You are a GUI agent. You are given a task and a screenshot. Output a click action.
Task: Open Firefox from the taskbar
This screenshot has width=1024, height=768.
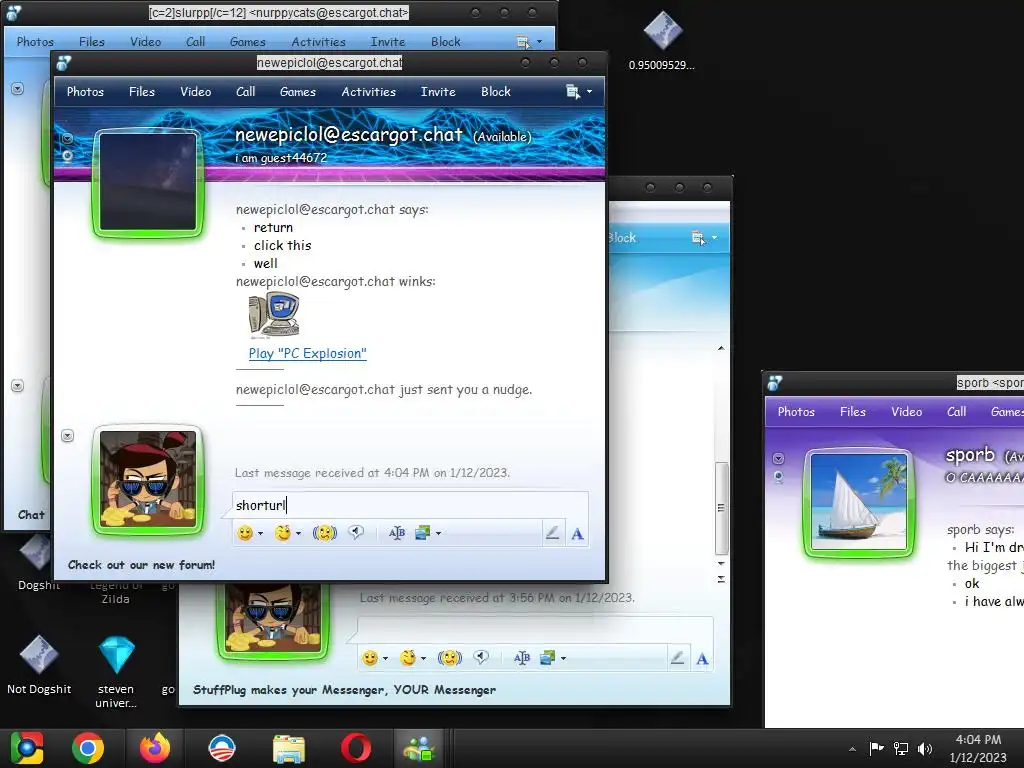tap(155, 748)
